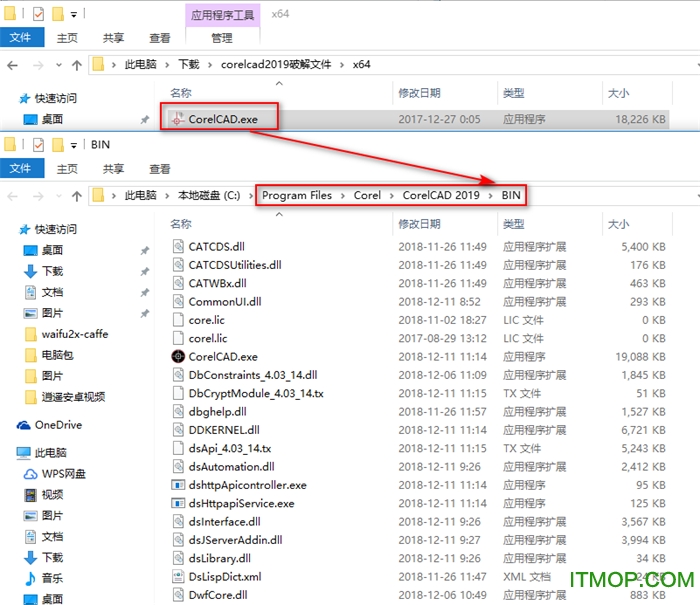This screenshot has height=605, width=700.
Task: Sort by 类型 column in BIN window
Action: pyautogui.click(x=513, y=224)
